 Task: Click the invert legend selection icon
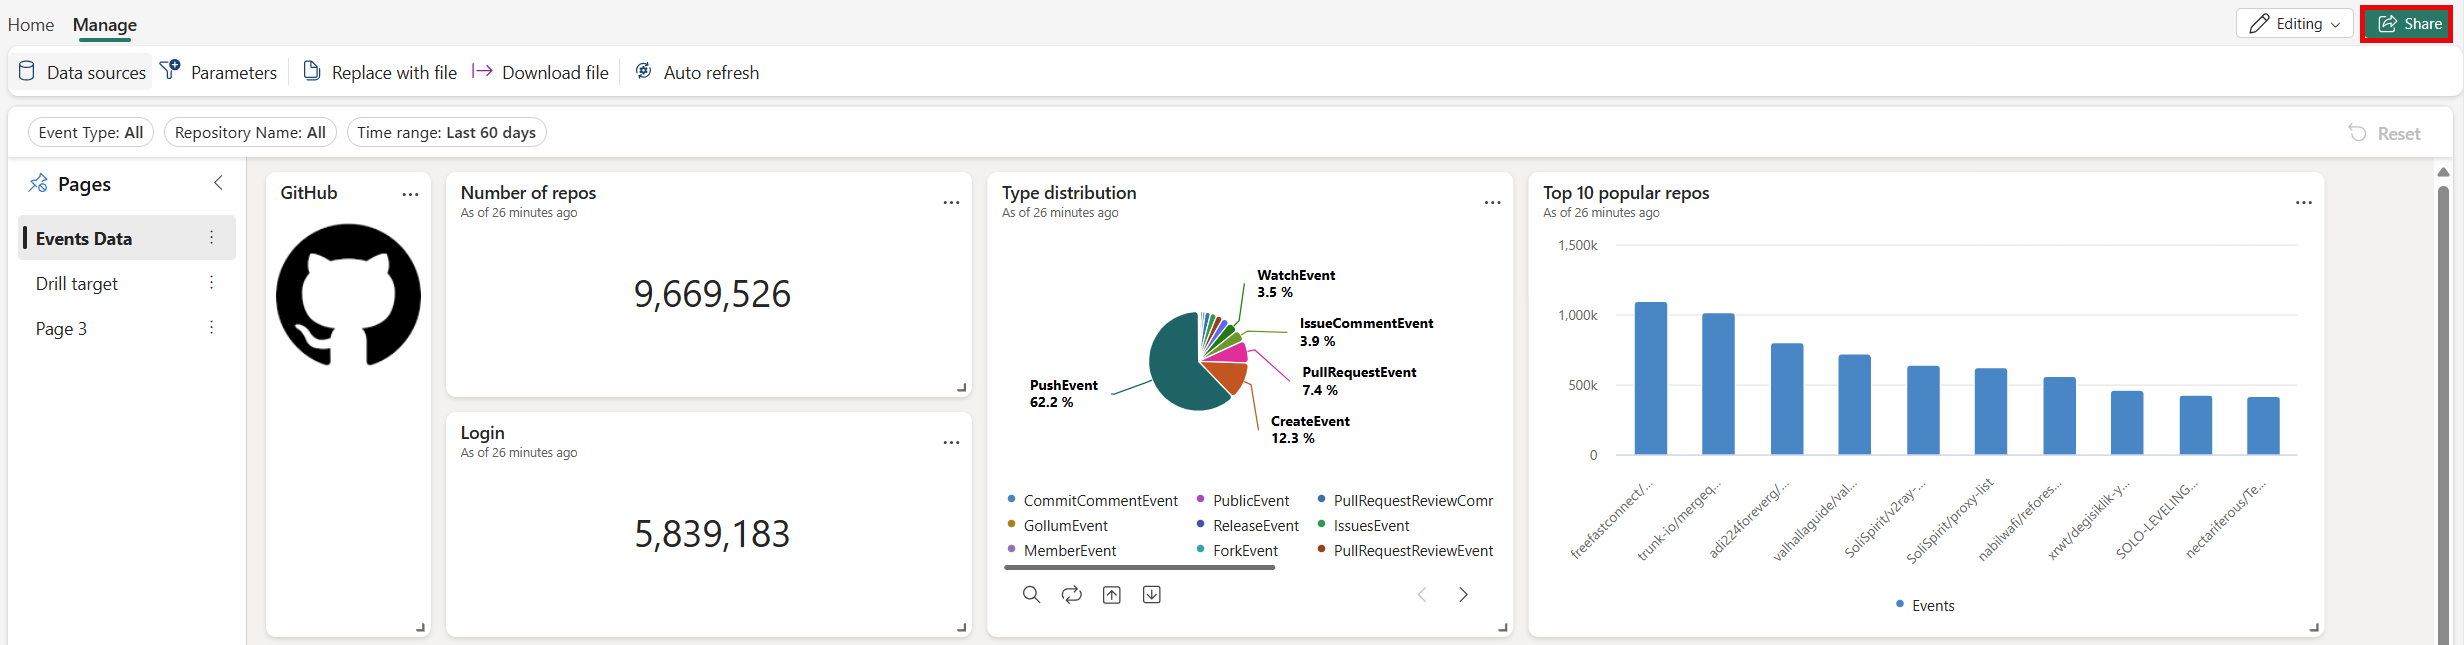click(x=1071, y=595)
